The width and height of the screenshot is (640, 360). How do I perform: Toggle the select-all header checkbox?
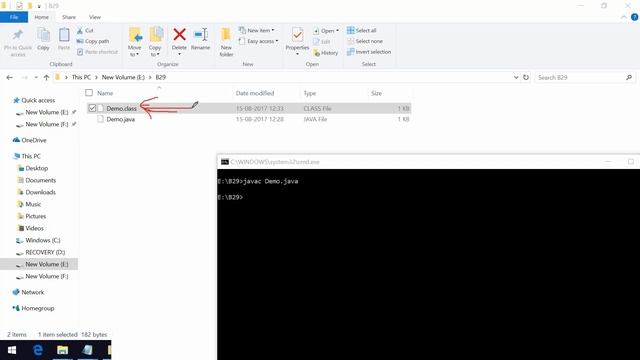(89, 93)
